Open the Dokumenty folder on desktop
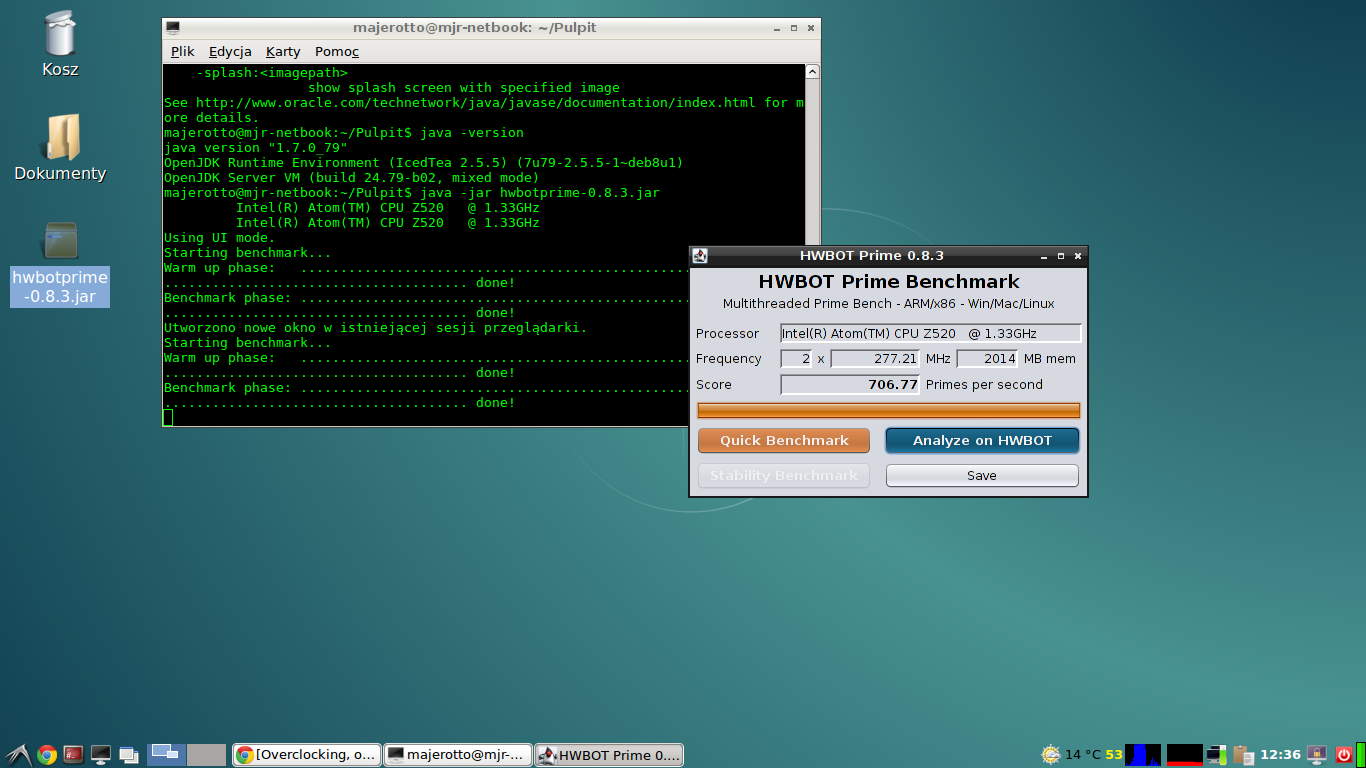The height and width of the screenshot is (768, 1366). tap(61, 137)
